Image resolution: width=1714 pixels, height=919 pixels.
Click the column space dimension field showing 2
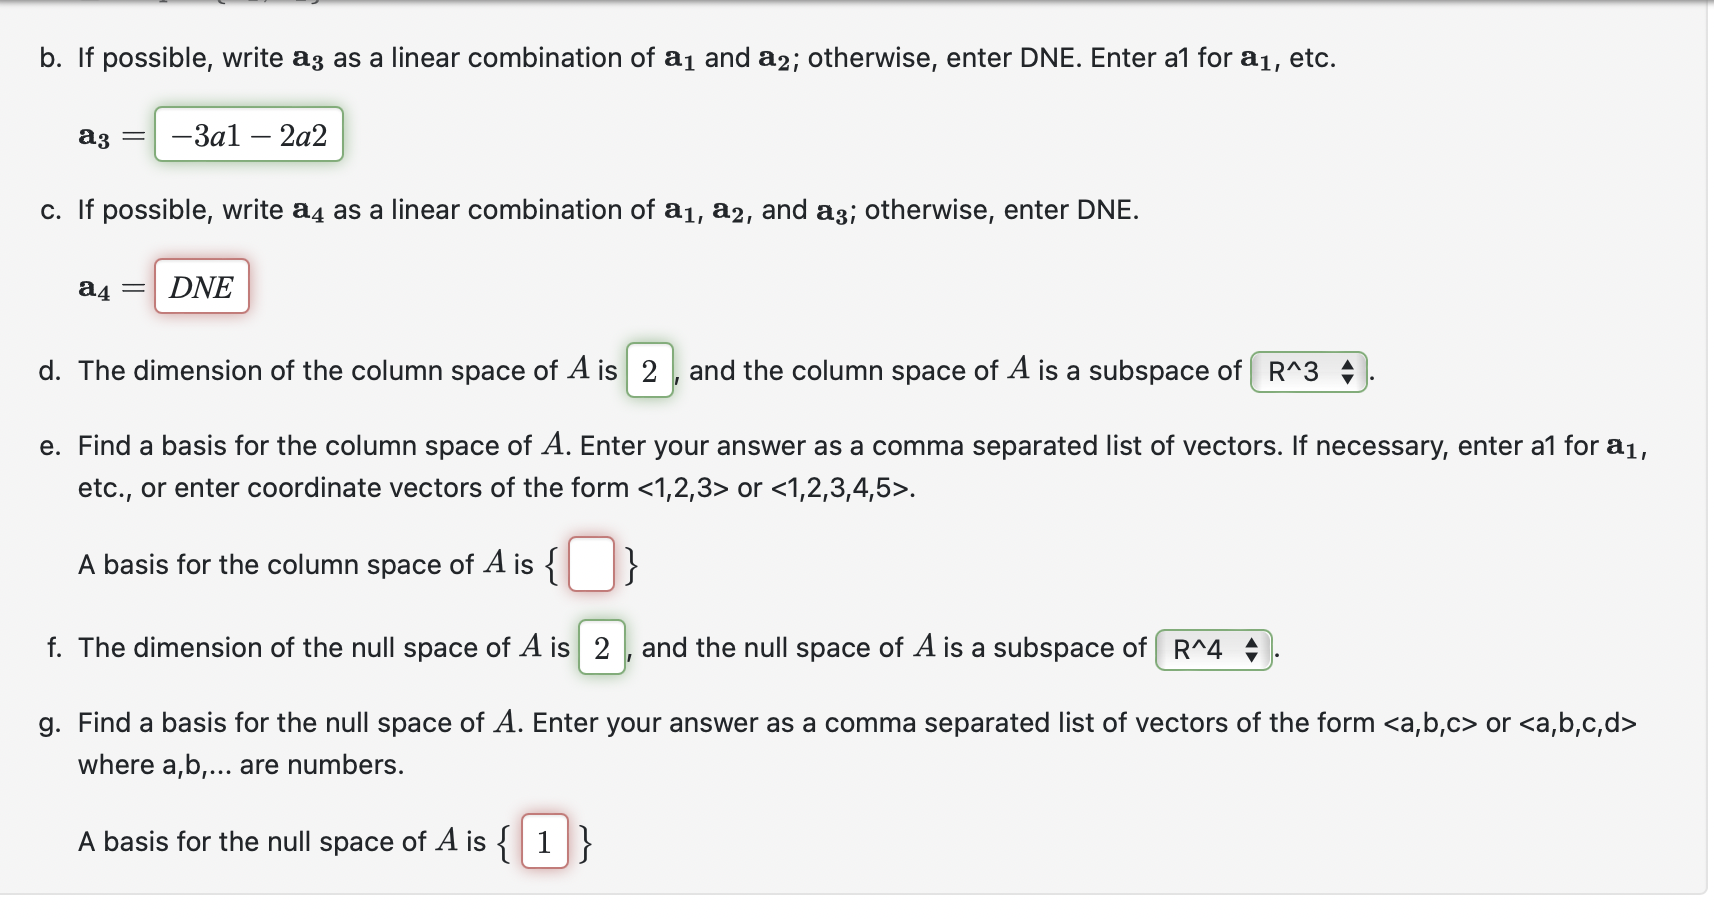click(x=649, y=373)
